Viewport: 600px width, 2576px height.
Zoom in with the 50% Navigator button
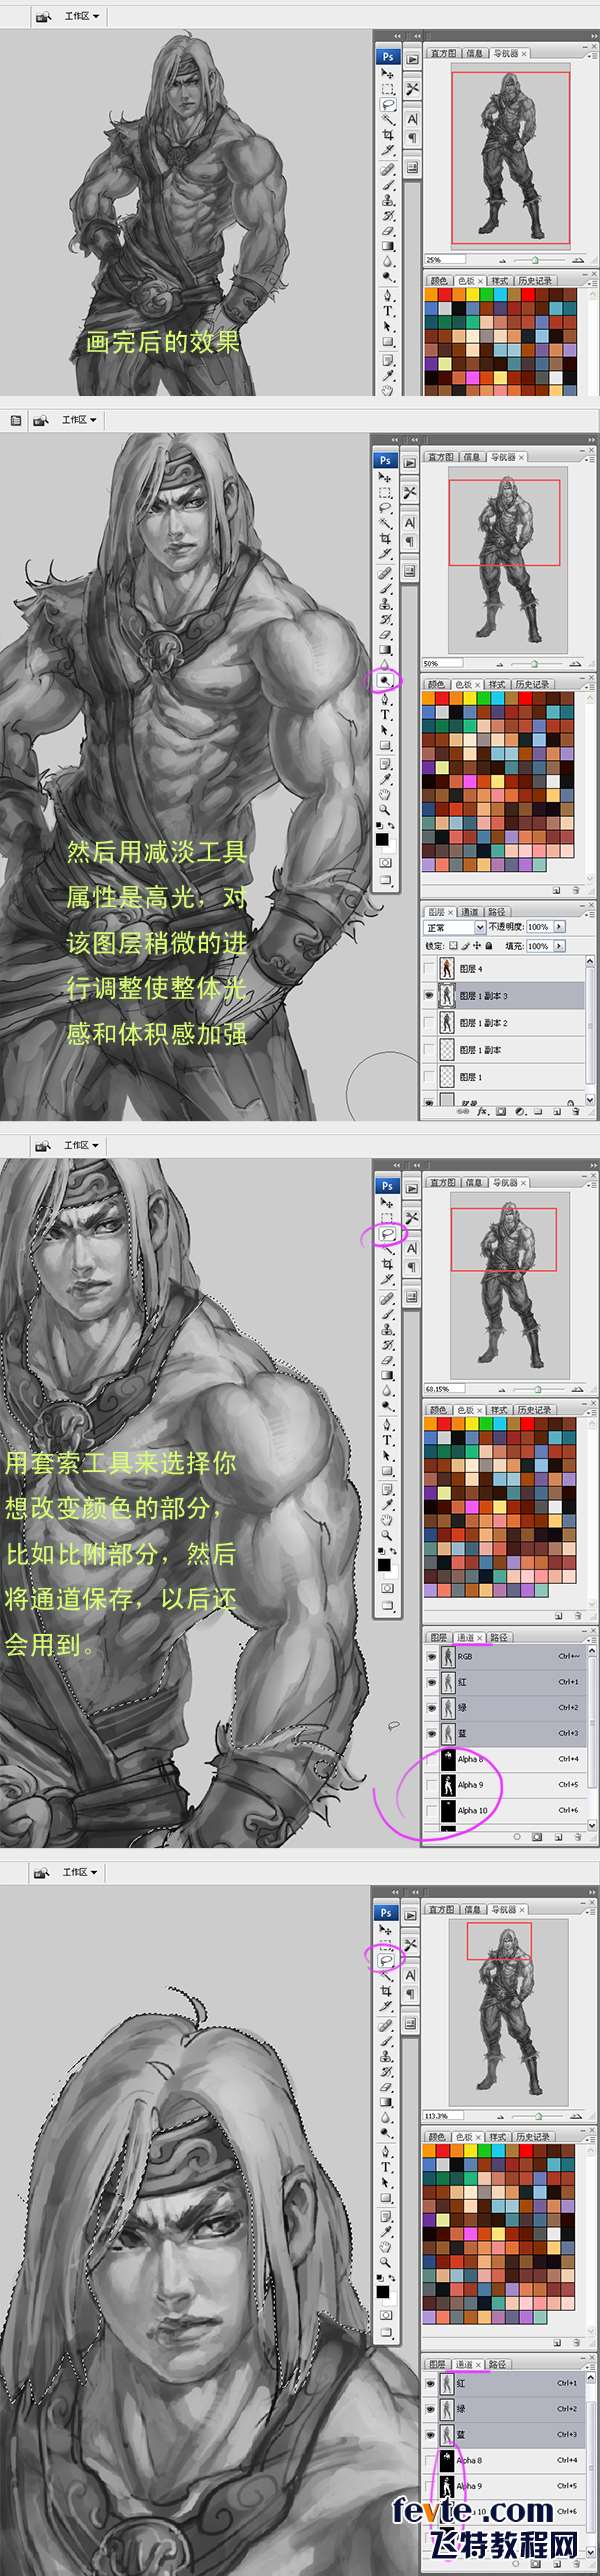tap(575, 663)
